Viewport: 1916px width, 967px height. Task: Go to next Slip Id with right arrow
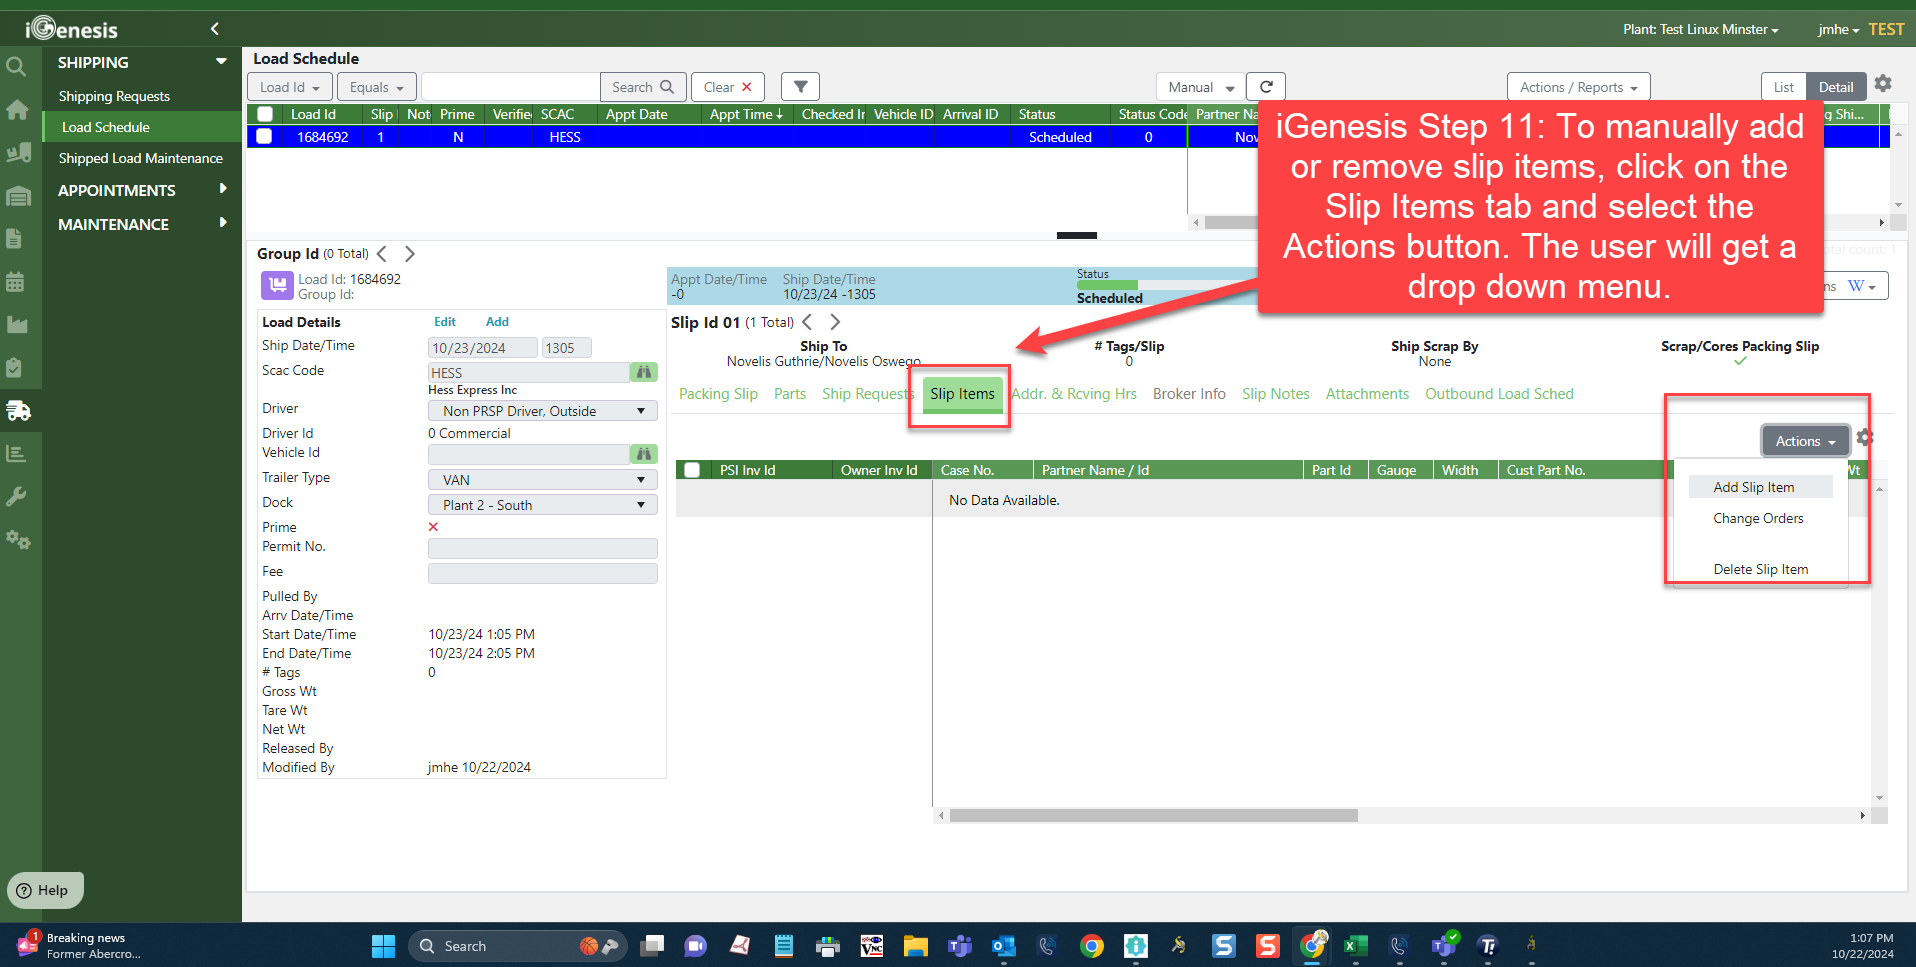tap(835, 322)
